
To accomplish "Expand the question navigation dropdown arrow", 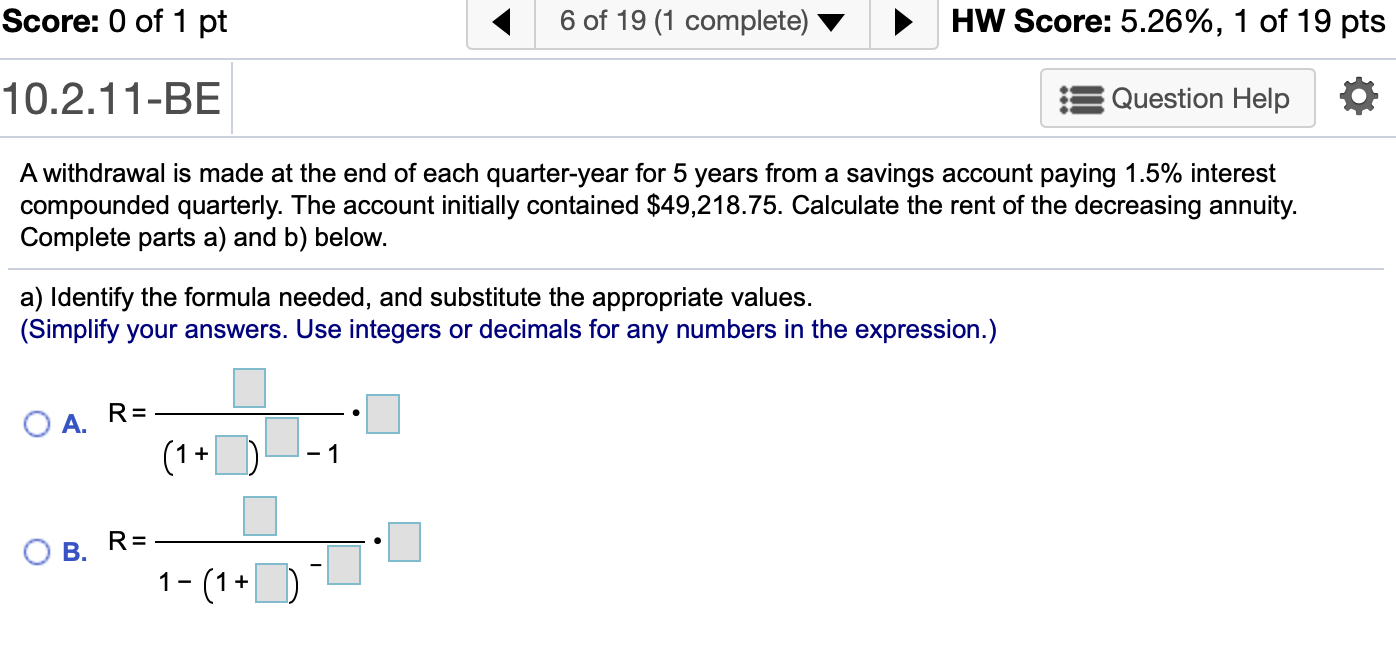I will pyautogui.click(x=832, y=22).
